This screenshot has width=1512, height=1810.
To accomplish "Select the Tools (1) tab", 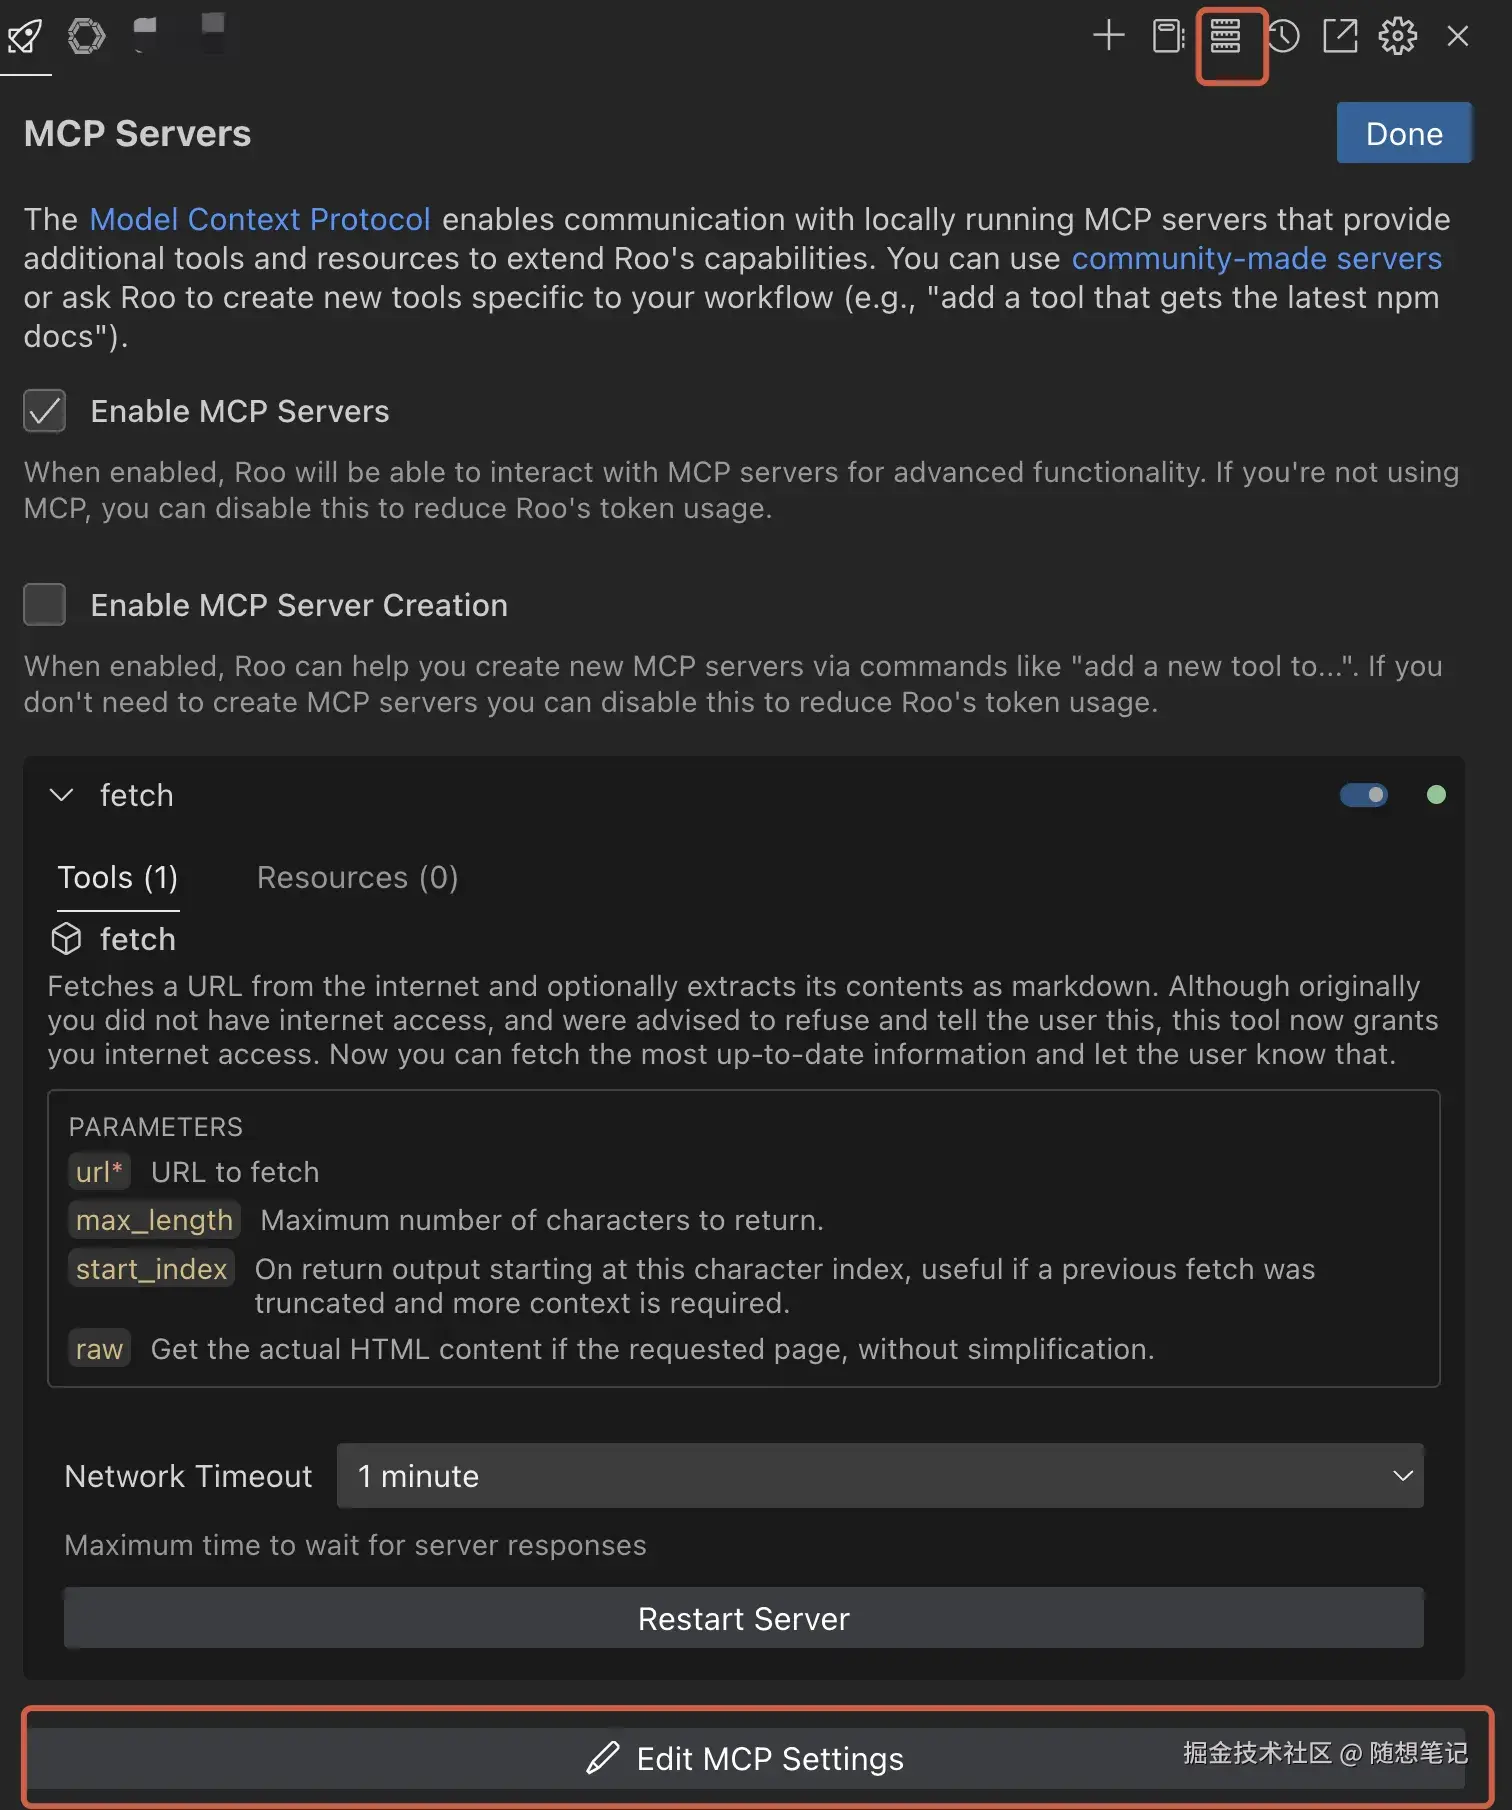I will coord(118,878).
